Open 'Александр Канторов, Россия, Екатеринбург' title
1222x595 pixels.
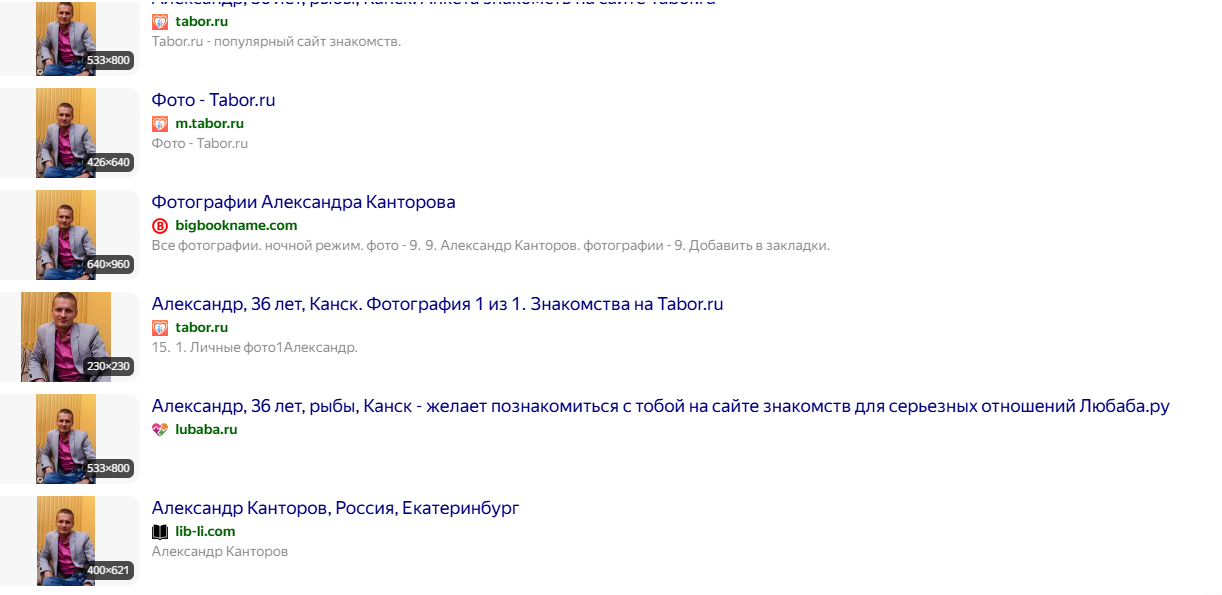tap(335, 508)
